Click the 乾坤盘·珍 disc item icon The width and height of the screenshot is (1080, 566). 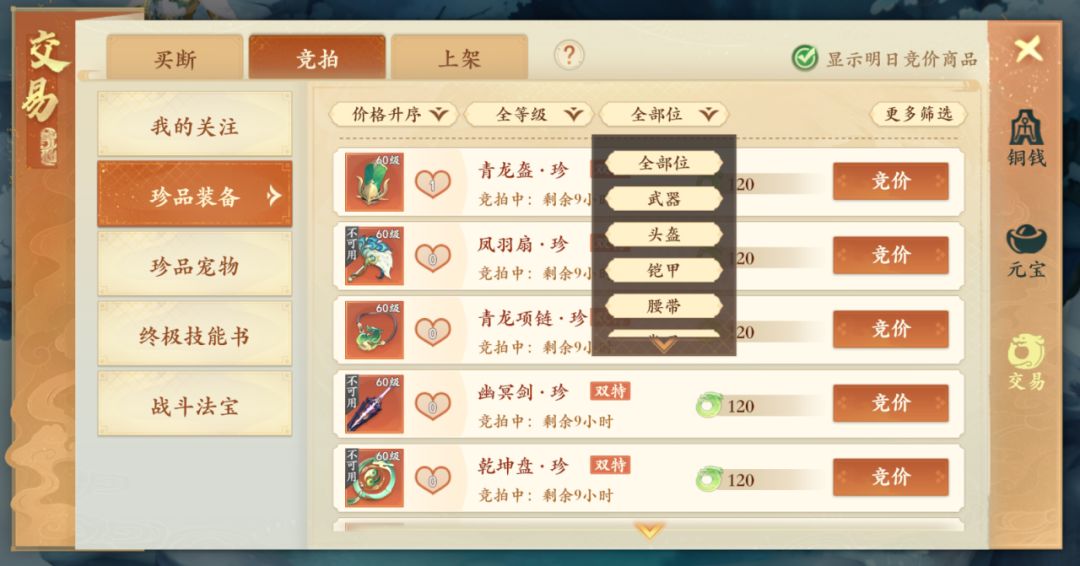[x=374, y=479]
